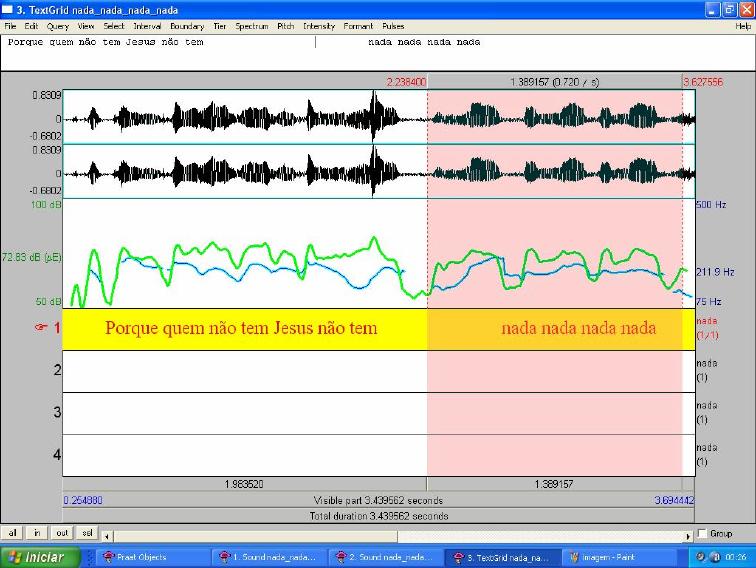Open the Edit menu
The height and width of the screenshot is (568, 756).
(x=31, y=27)
